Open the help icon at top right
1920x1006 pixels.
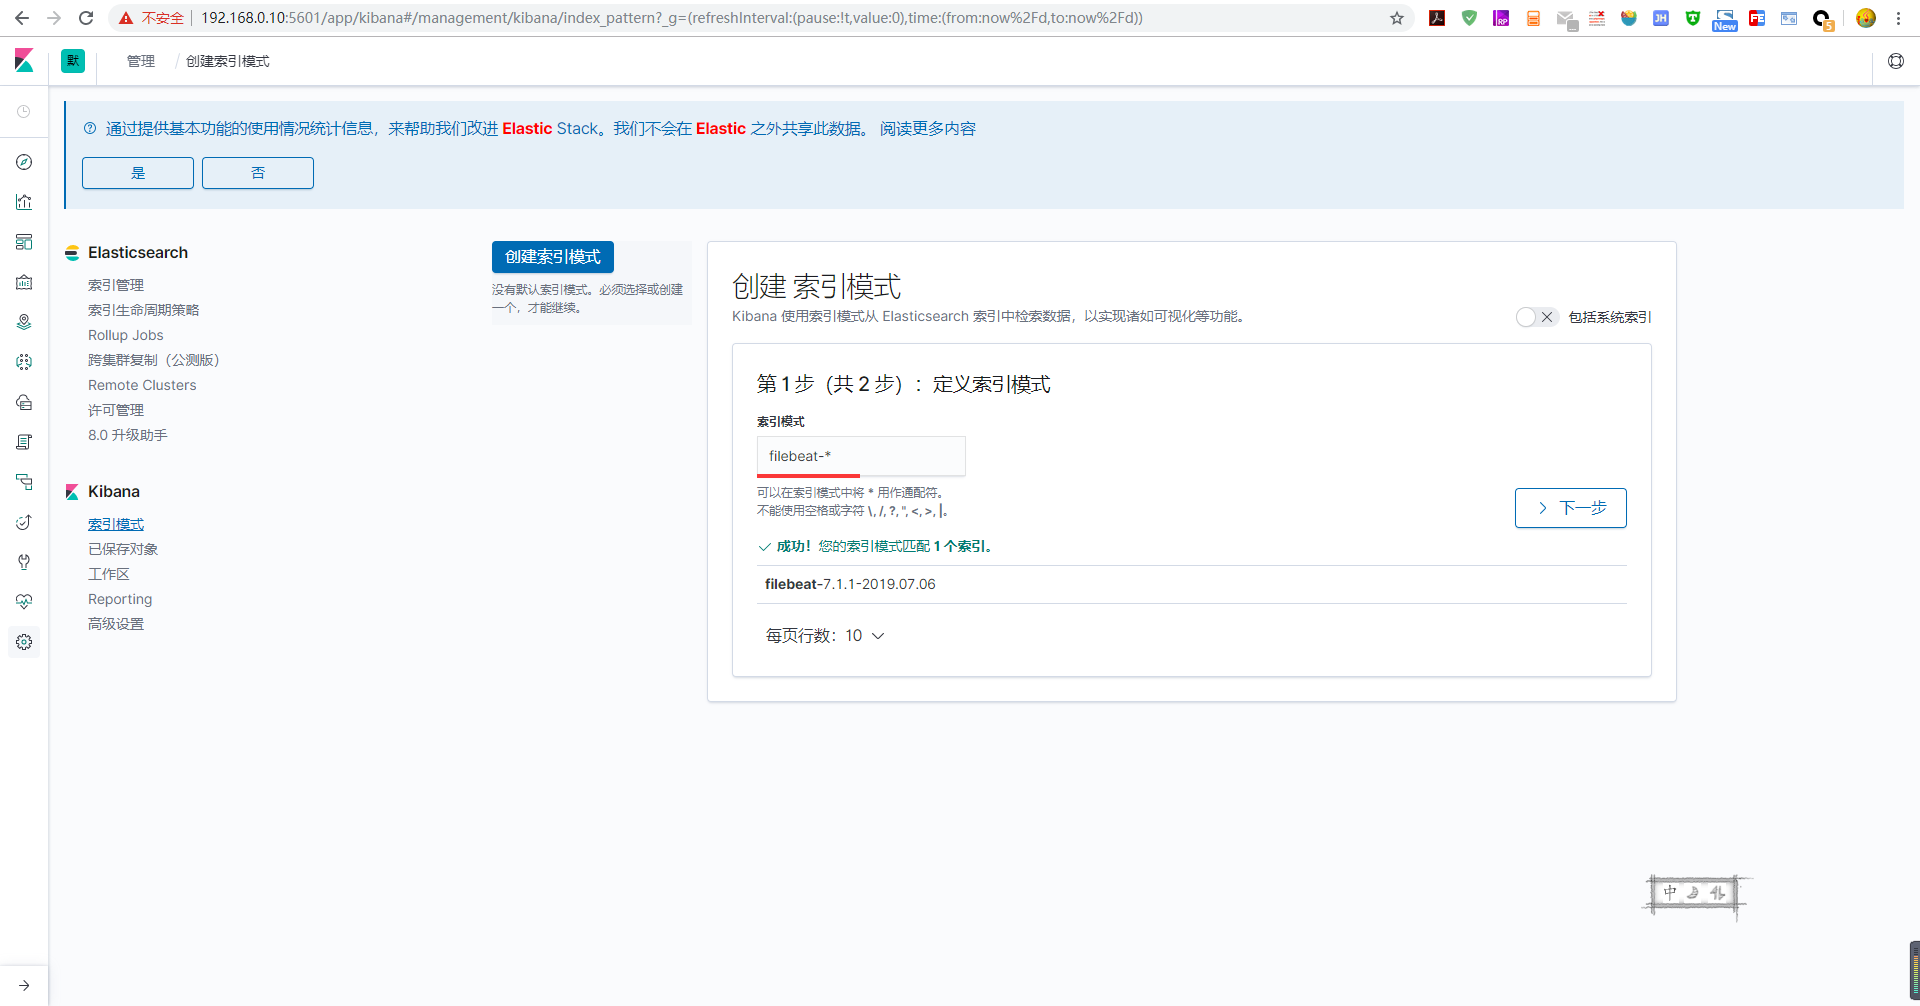coord(1896,61)
